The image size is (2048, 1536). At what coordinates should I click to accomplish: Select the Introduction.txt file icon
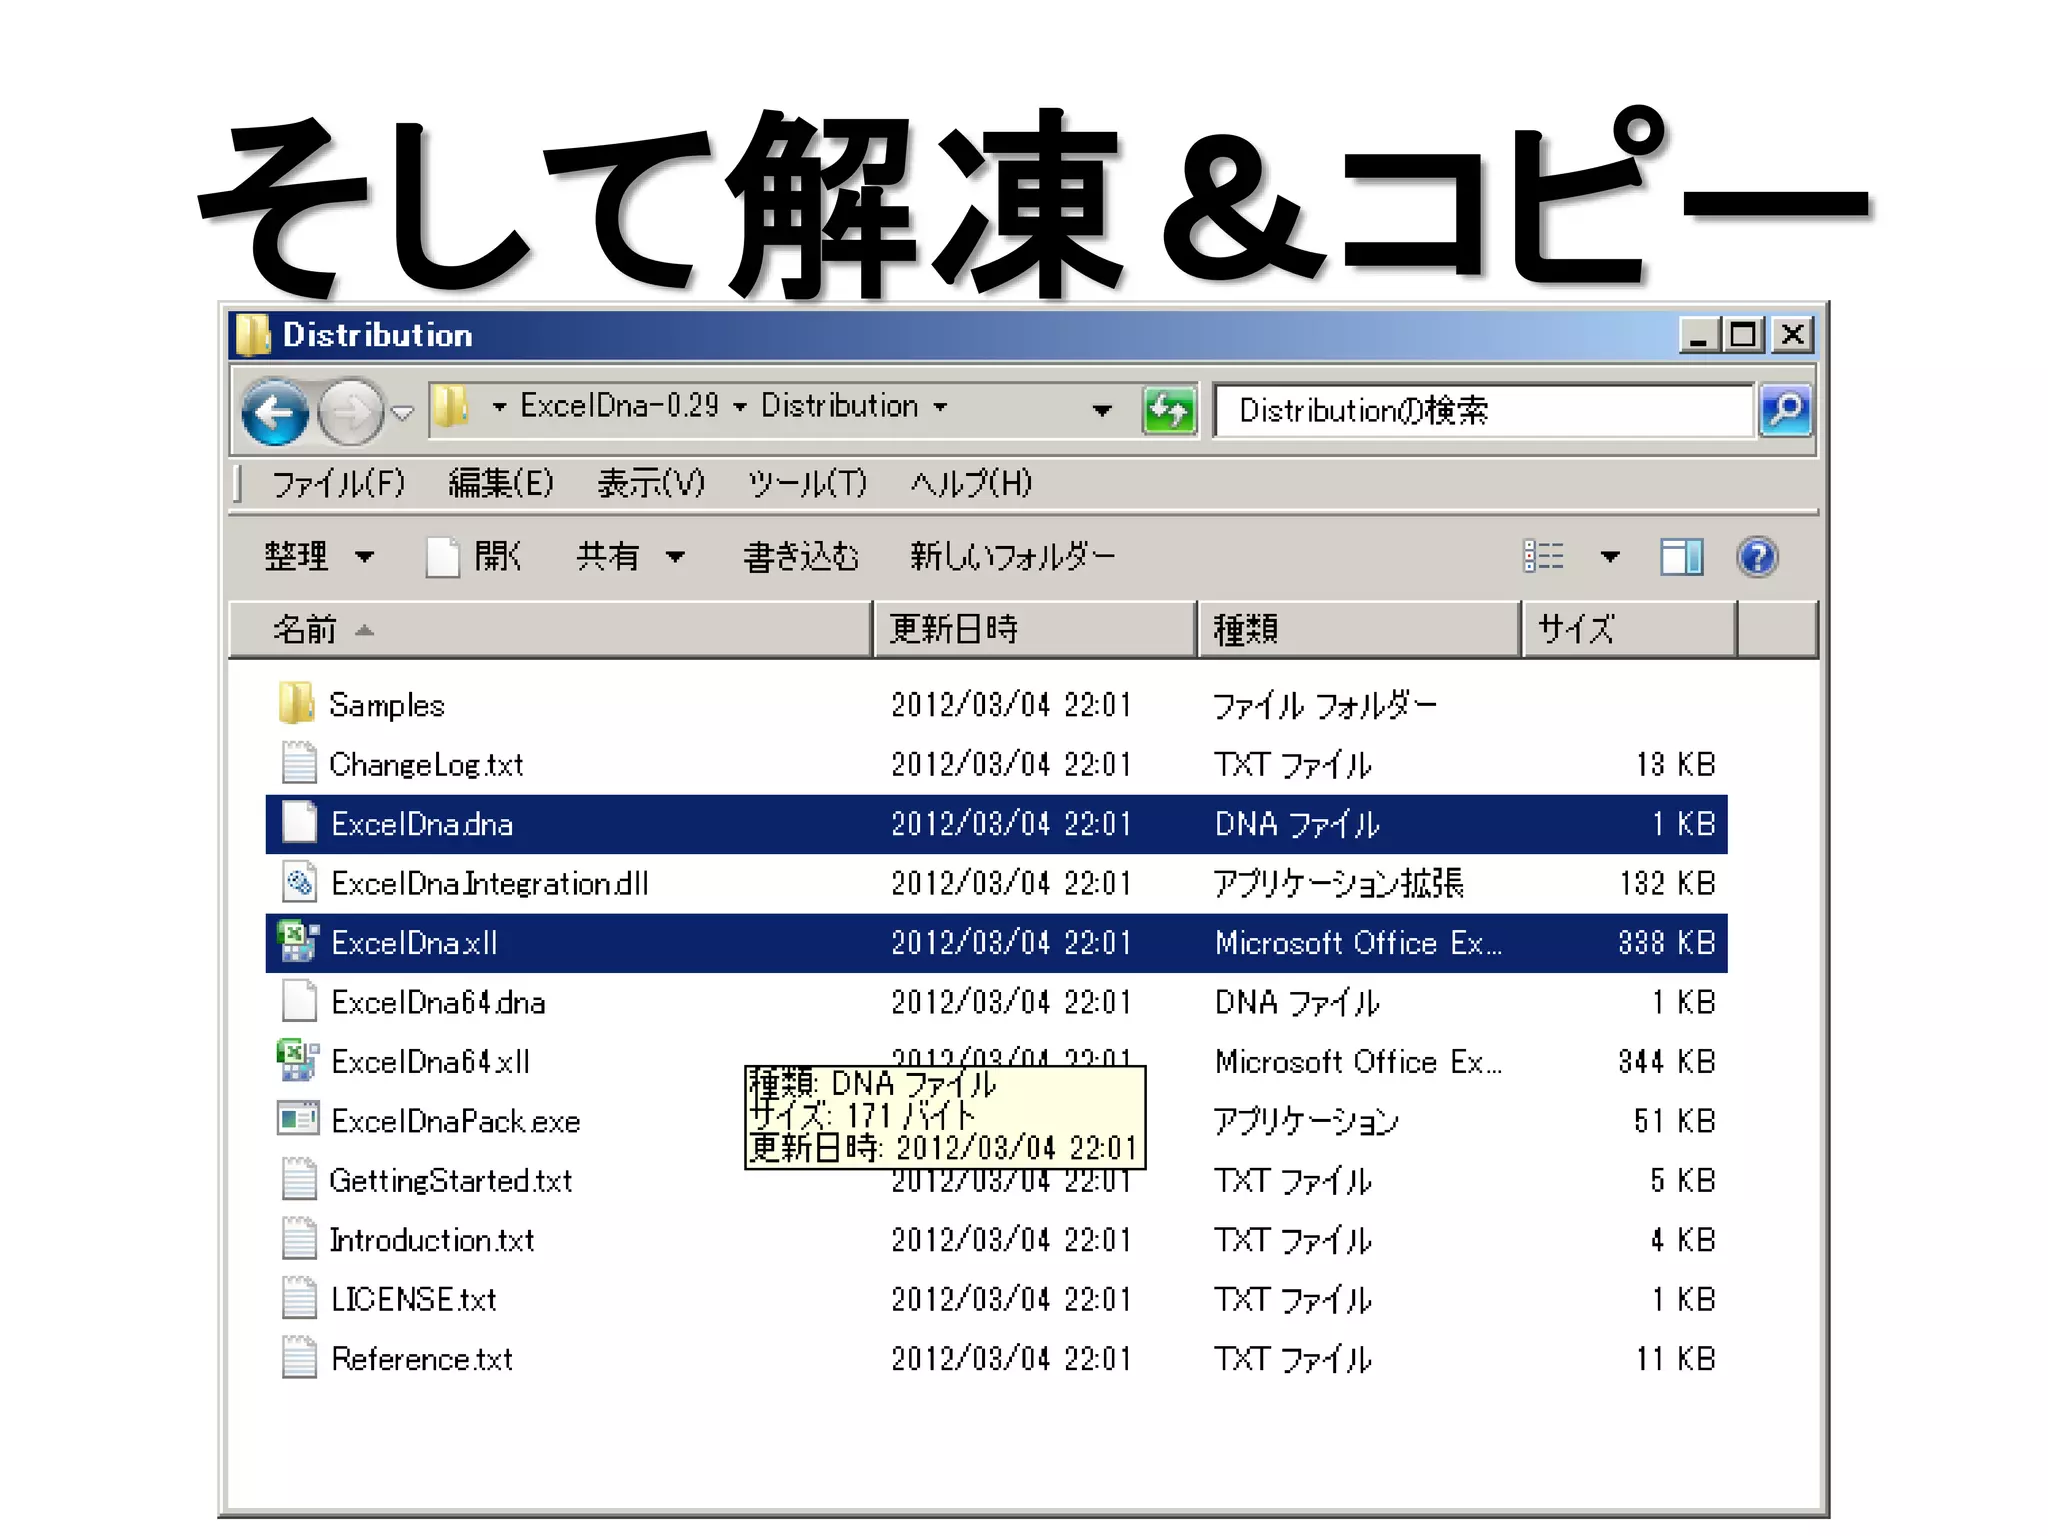[298, 1238]
